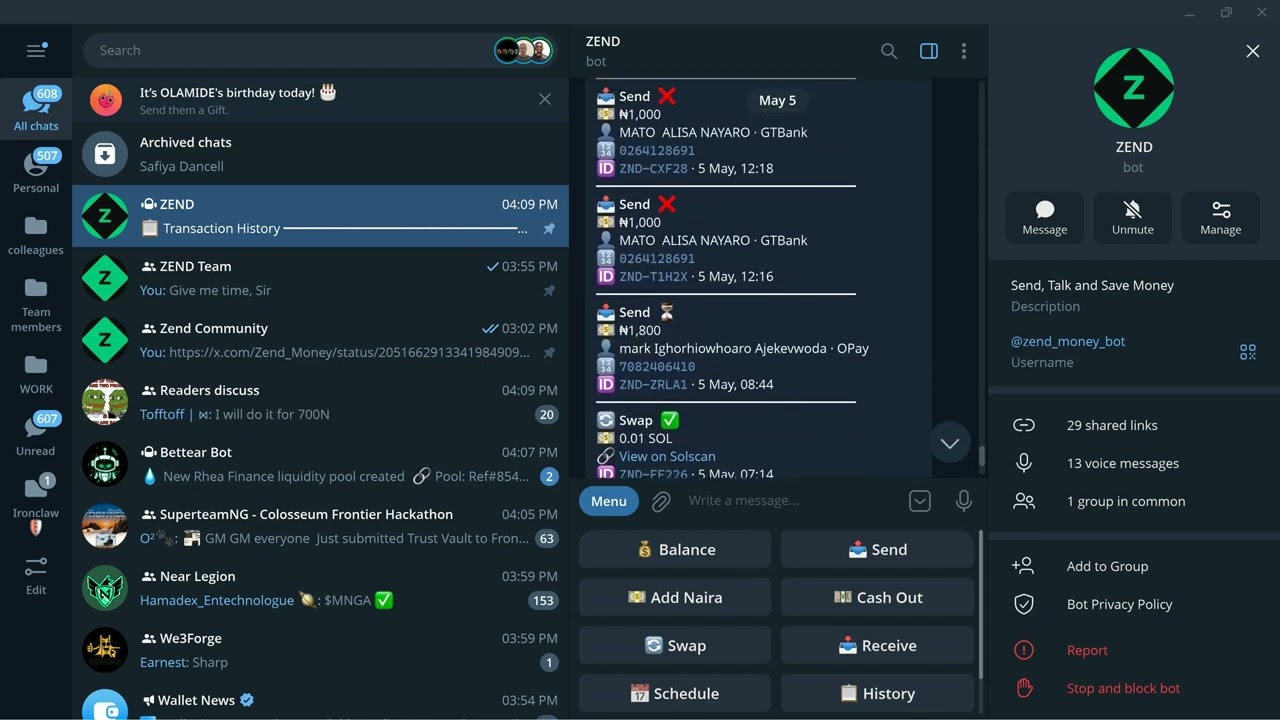The height and width of the screenshot is (720, 1280).
Task: Toggle the bot keyboard panel icon
Action: [920, 501]
